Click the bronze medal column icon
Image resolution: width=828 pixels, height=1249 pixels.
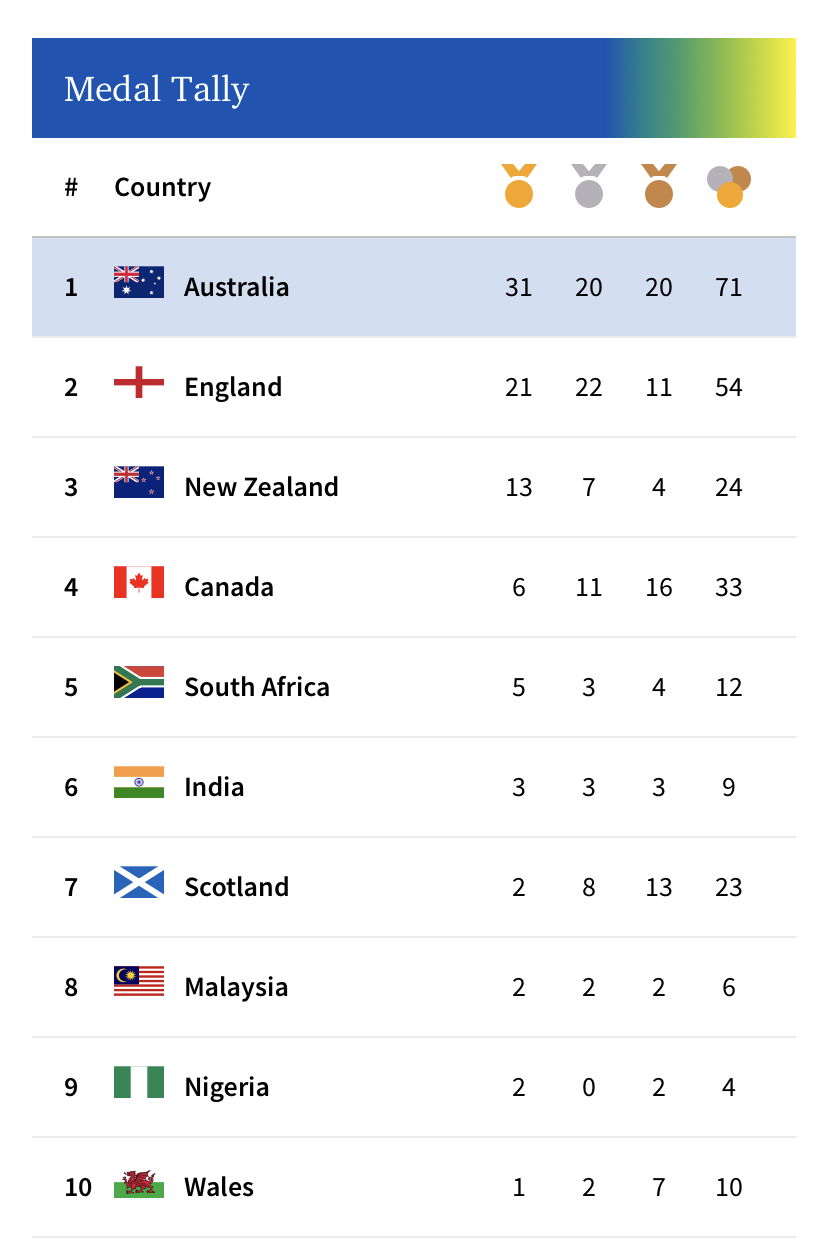click(659, 186)
